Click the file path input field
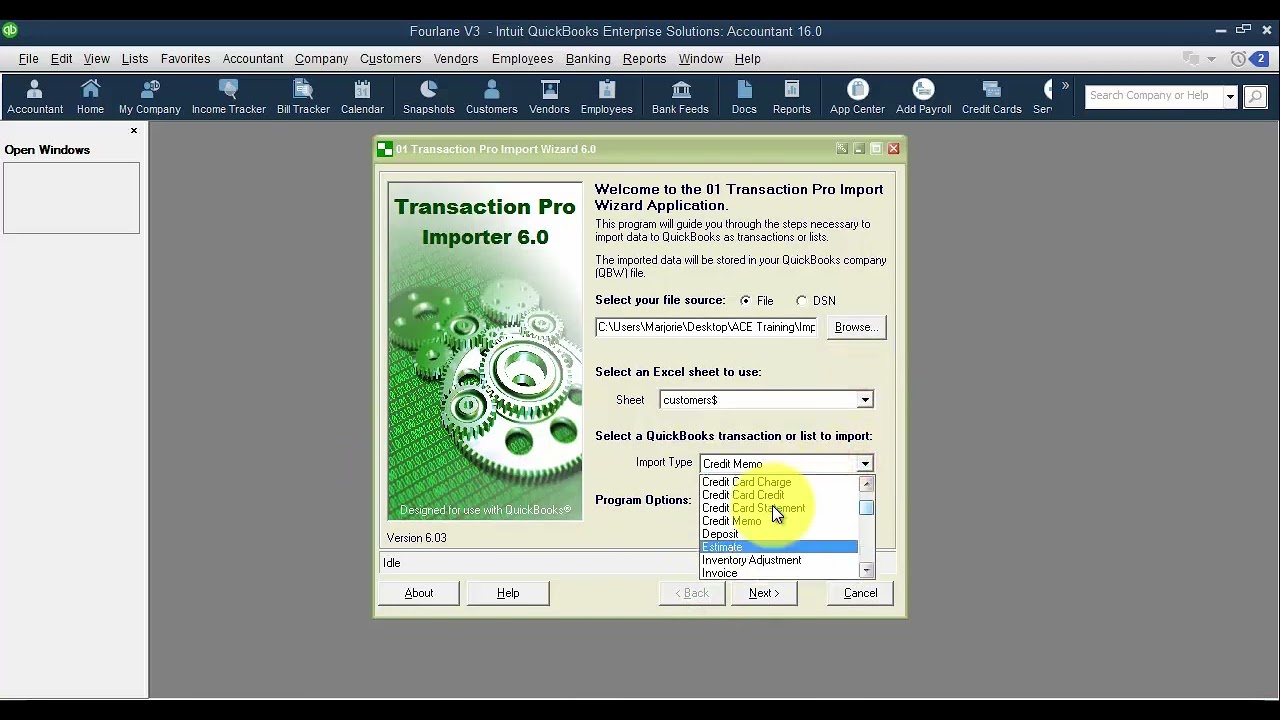 (x=706, y=327)
